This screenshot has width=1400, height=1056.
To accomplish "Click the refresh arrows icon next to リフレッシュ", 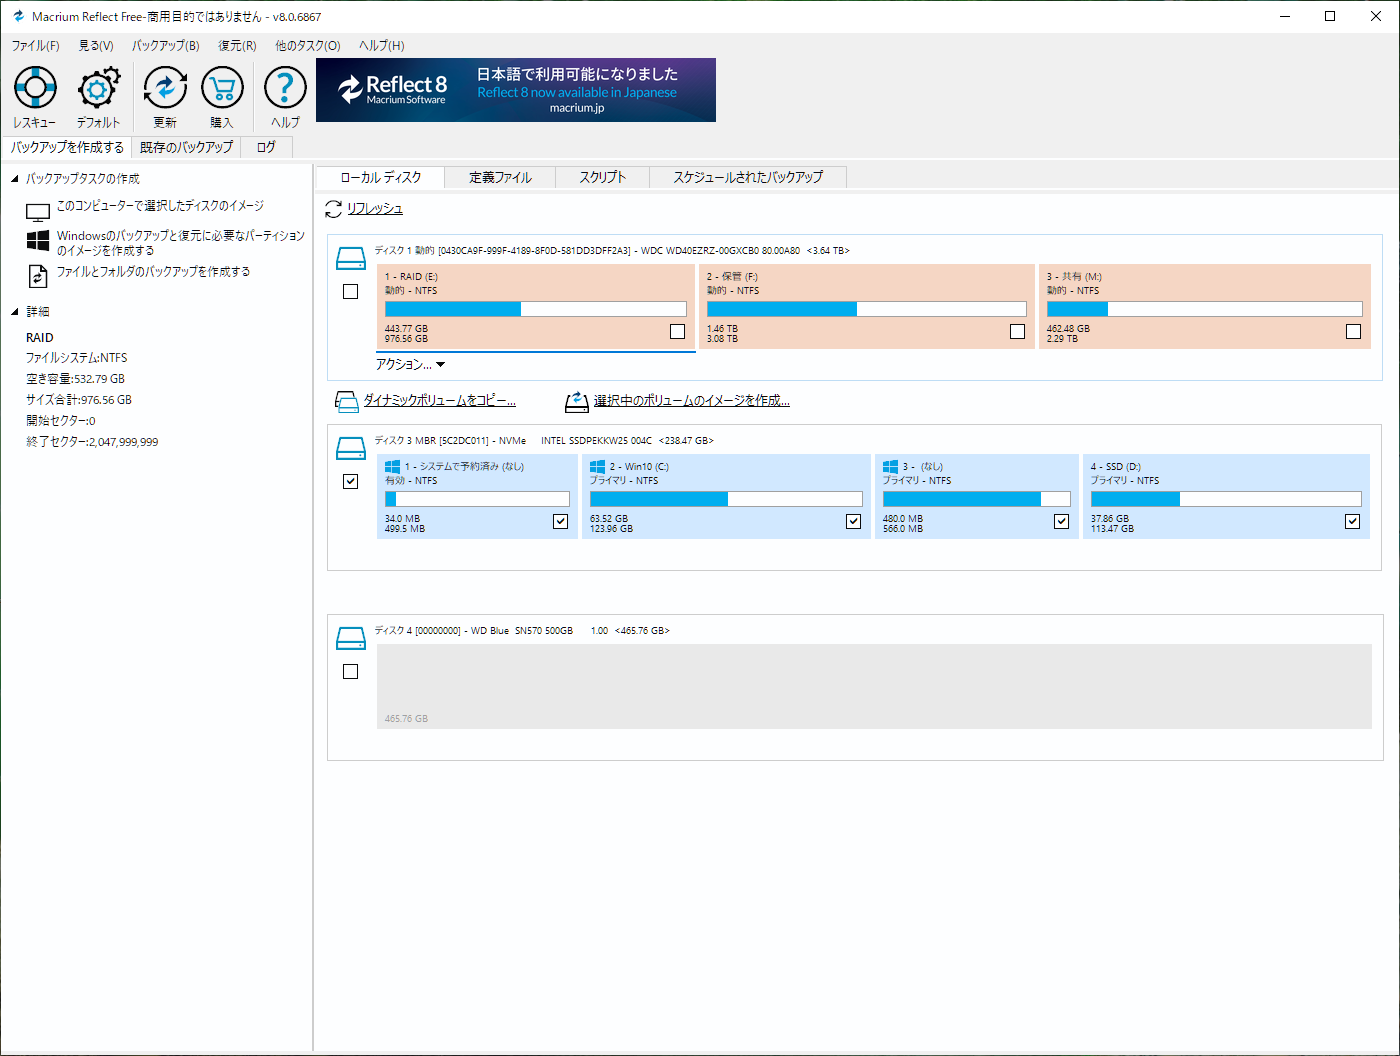I will pos(334,209).
